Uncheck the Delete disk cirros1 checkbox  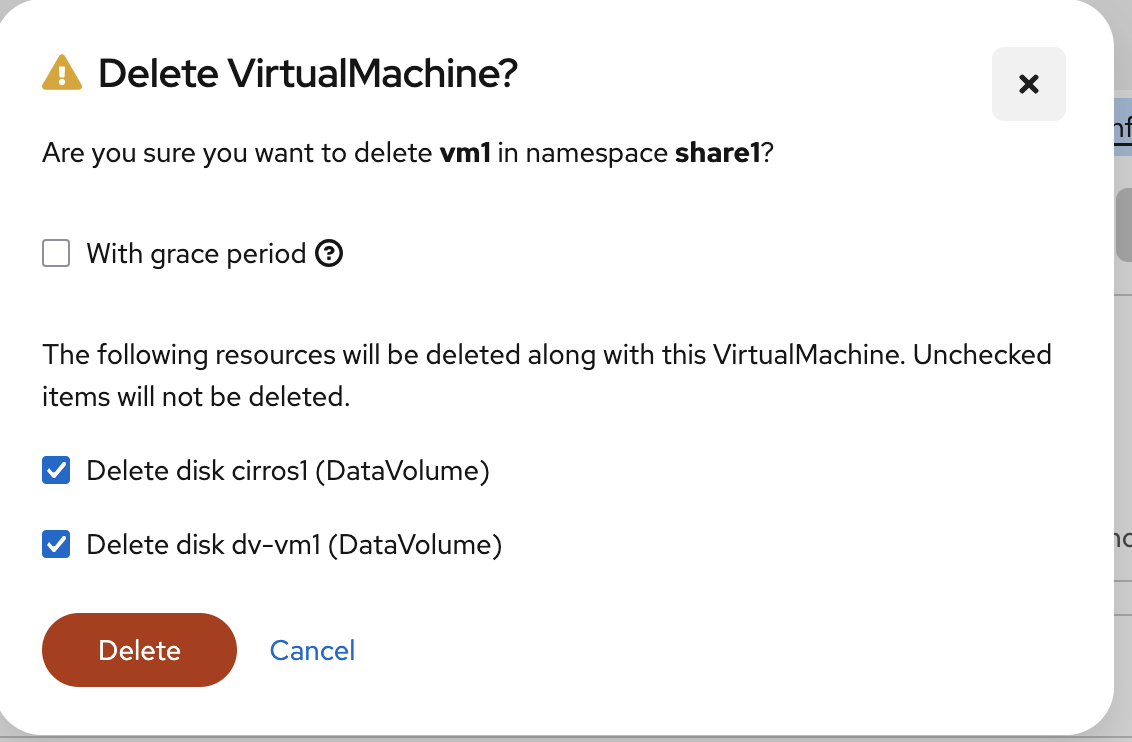pos(56,470)
